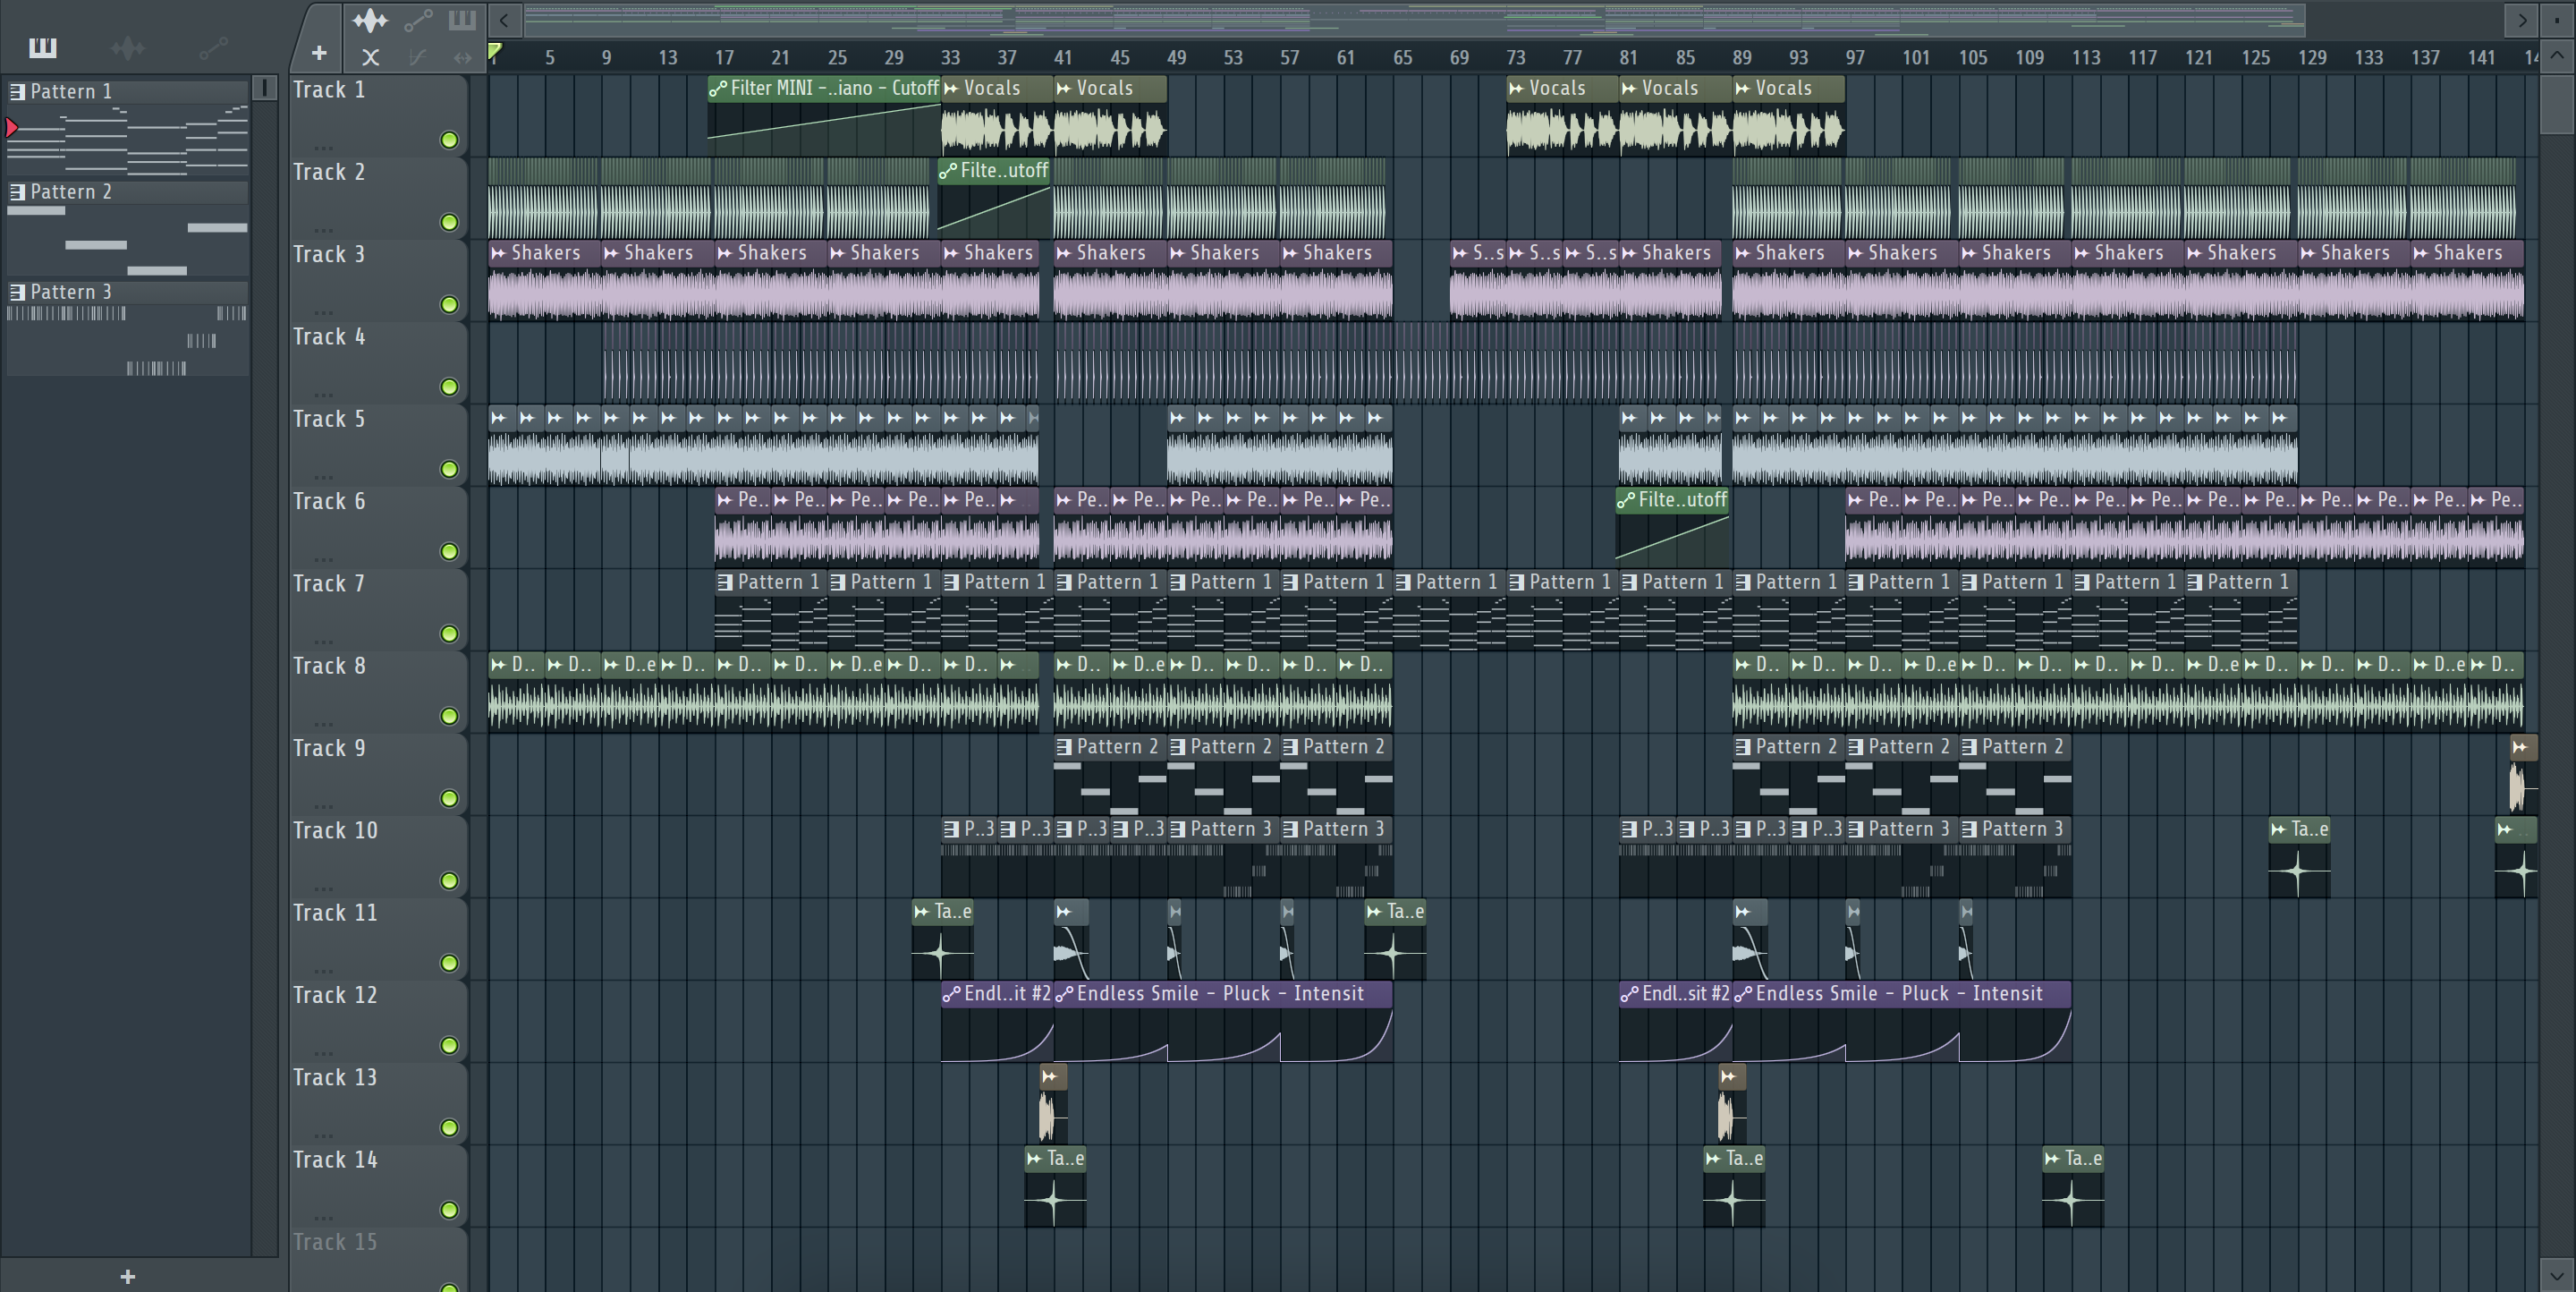Select the Track 13 header

click(378, 1102)
